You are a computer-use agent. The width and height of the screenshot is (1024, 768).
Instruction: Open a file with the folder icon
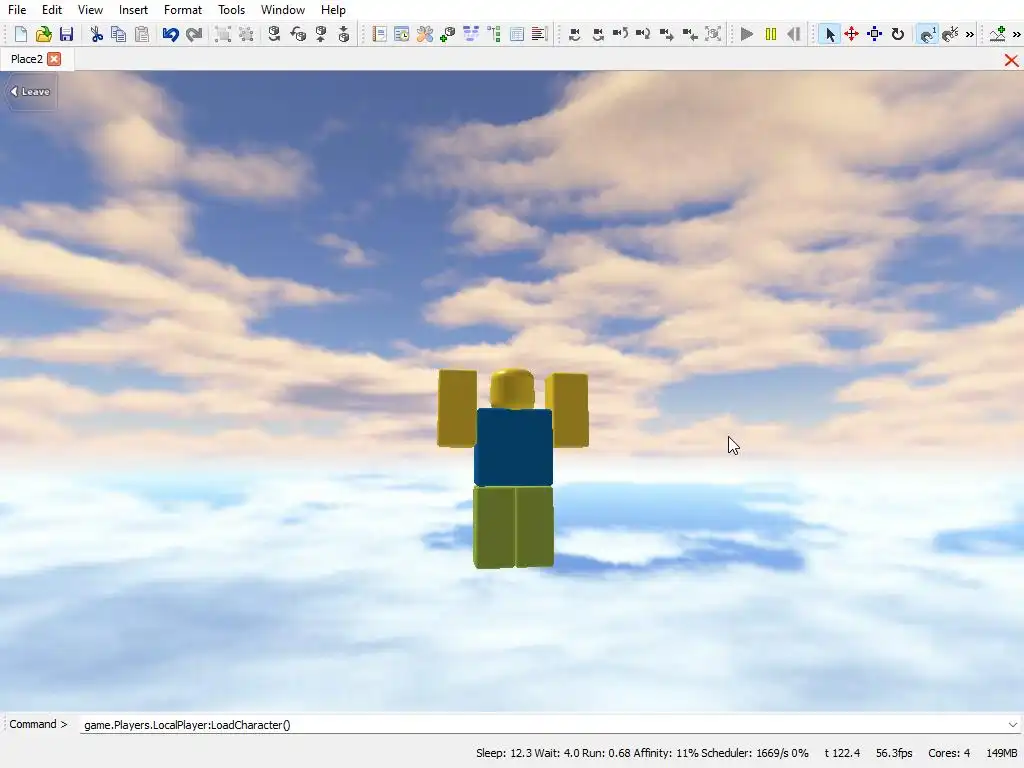44,35
